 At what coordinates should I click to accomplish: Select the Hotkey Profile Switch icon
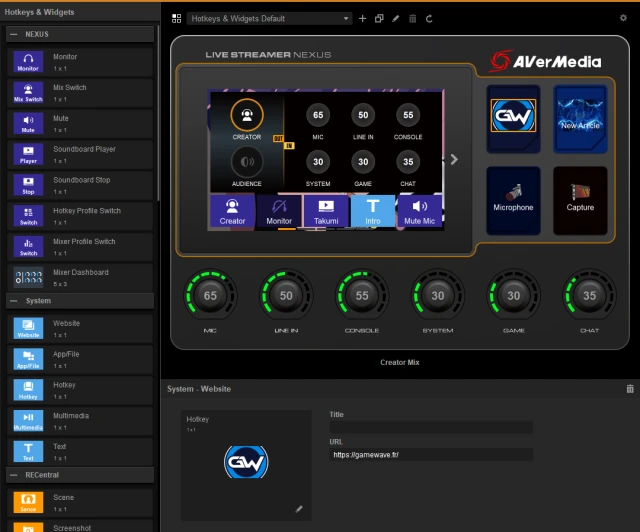[28, 216]
